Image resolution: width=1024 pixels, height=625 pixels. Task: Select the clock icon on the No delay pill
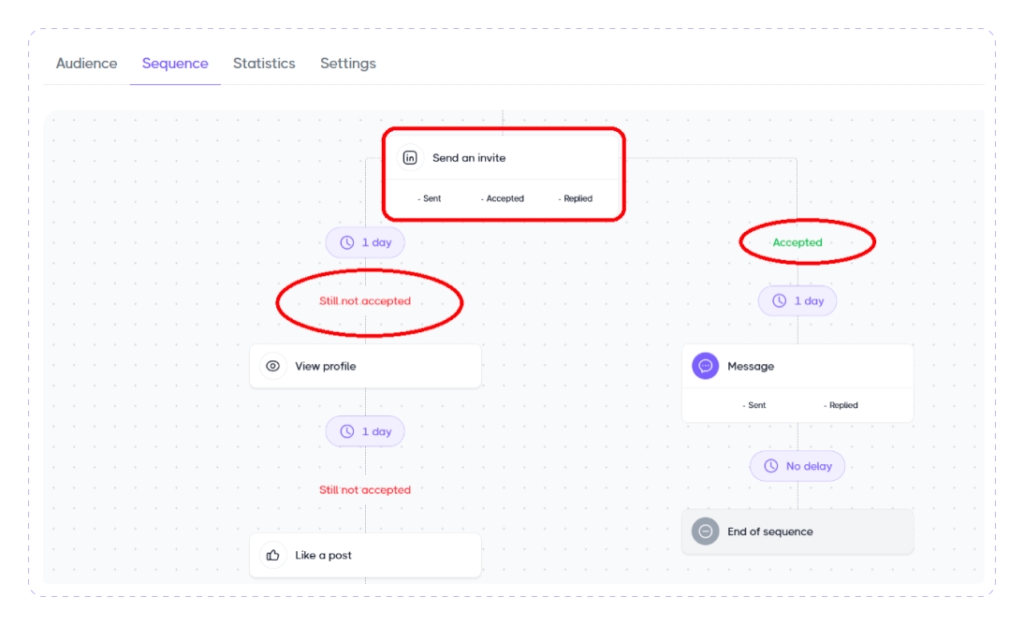click(x=772, y=466)
